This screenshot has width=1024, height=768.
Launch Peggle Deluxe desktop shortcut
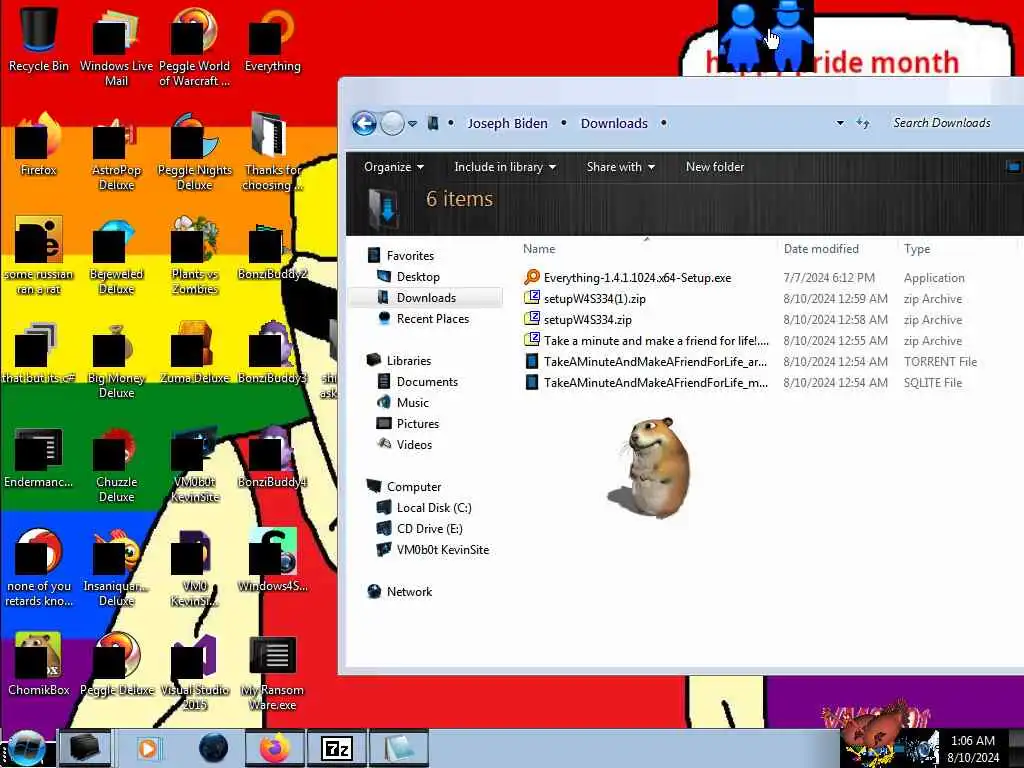(x=116, y=664)
